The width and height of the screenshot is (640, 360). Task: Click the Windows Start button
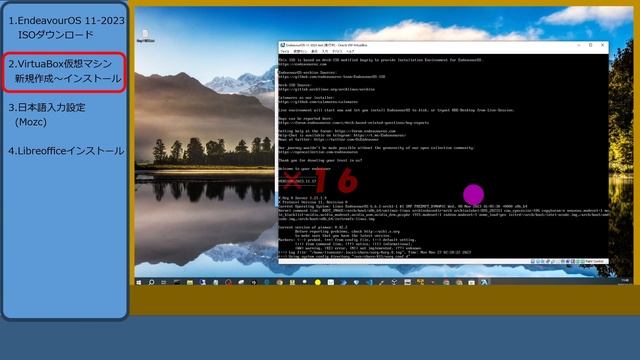tap(138, 282)
